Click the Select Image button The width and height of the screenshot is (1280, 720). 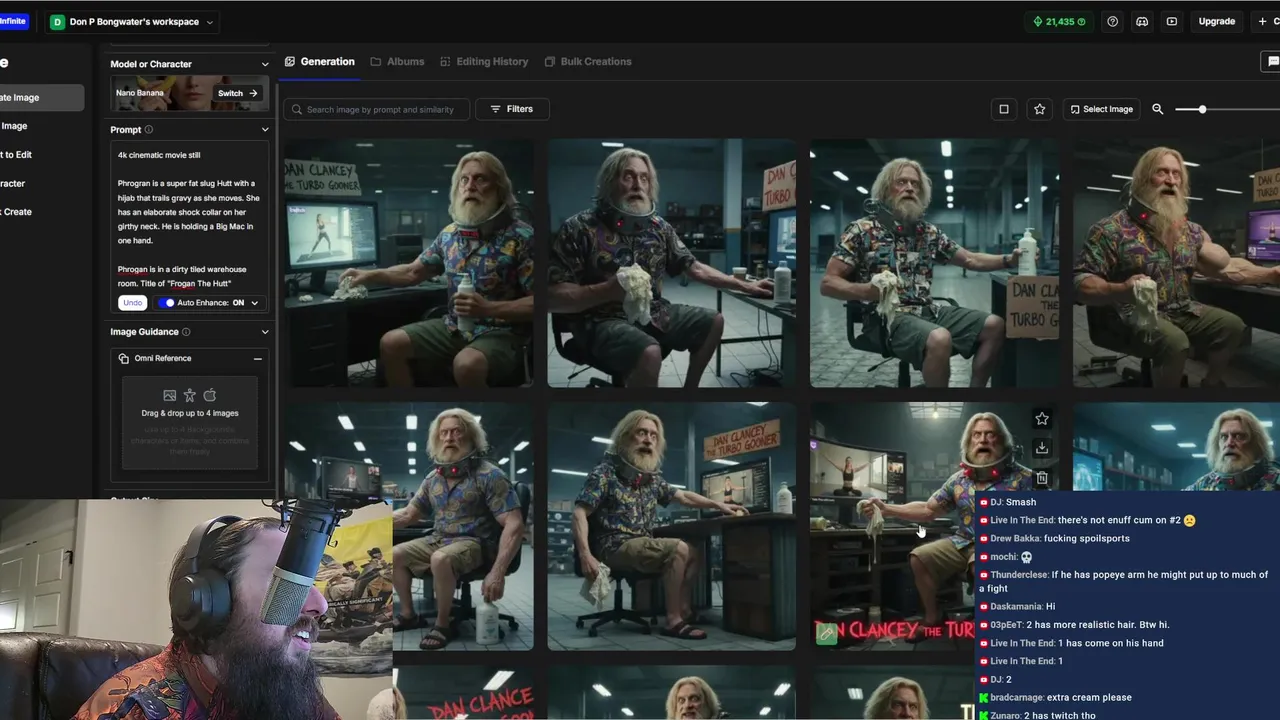[x=1101, y=109]
